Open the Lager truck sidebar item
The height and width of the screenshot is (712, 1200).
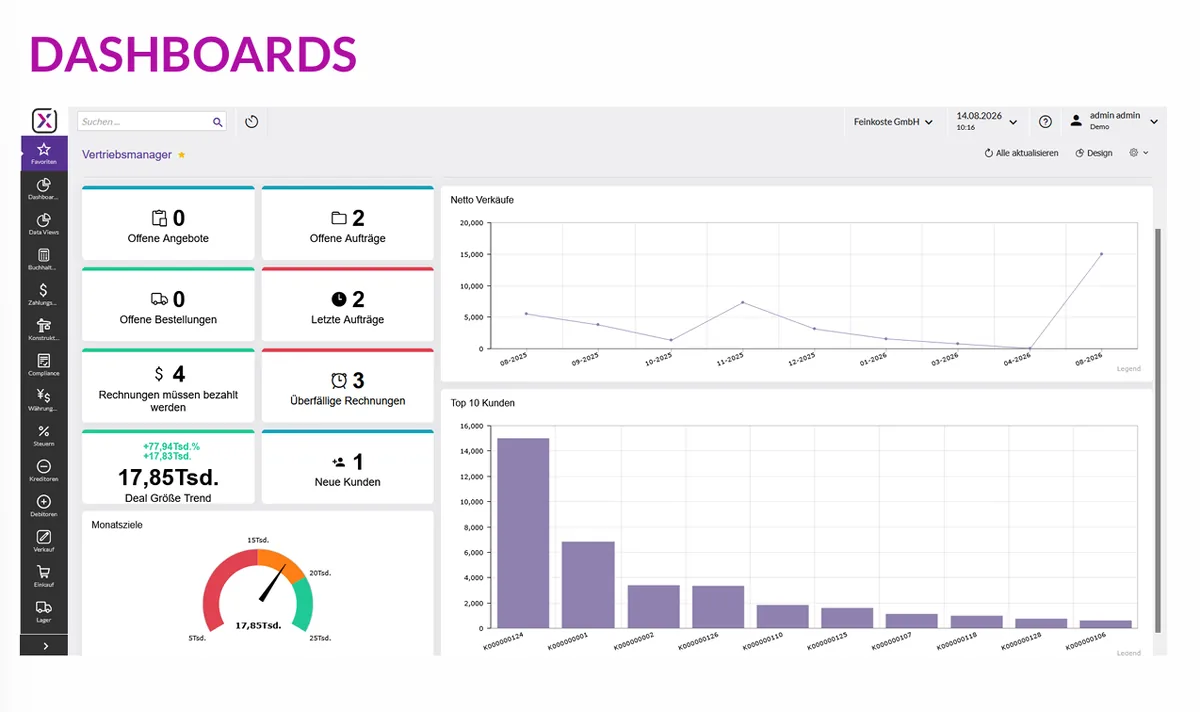coord(44,612)
